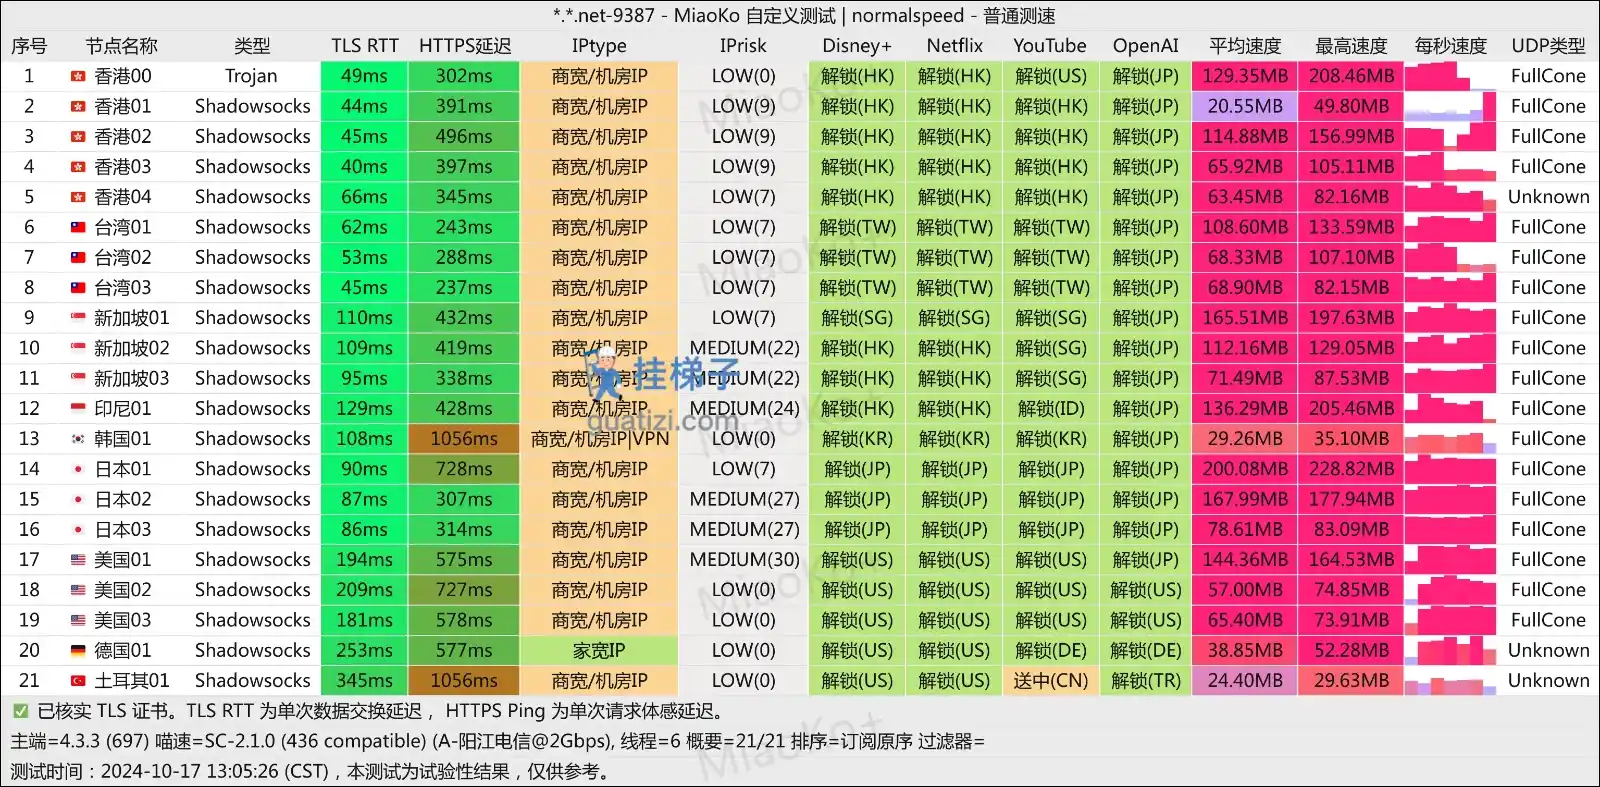Screen dimensions: 1600x787
Task: Click the Trojan type cell for 香港00
Action: (x=252, y=76)
